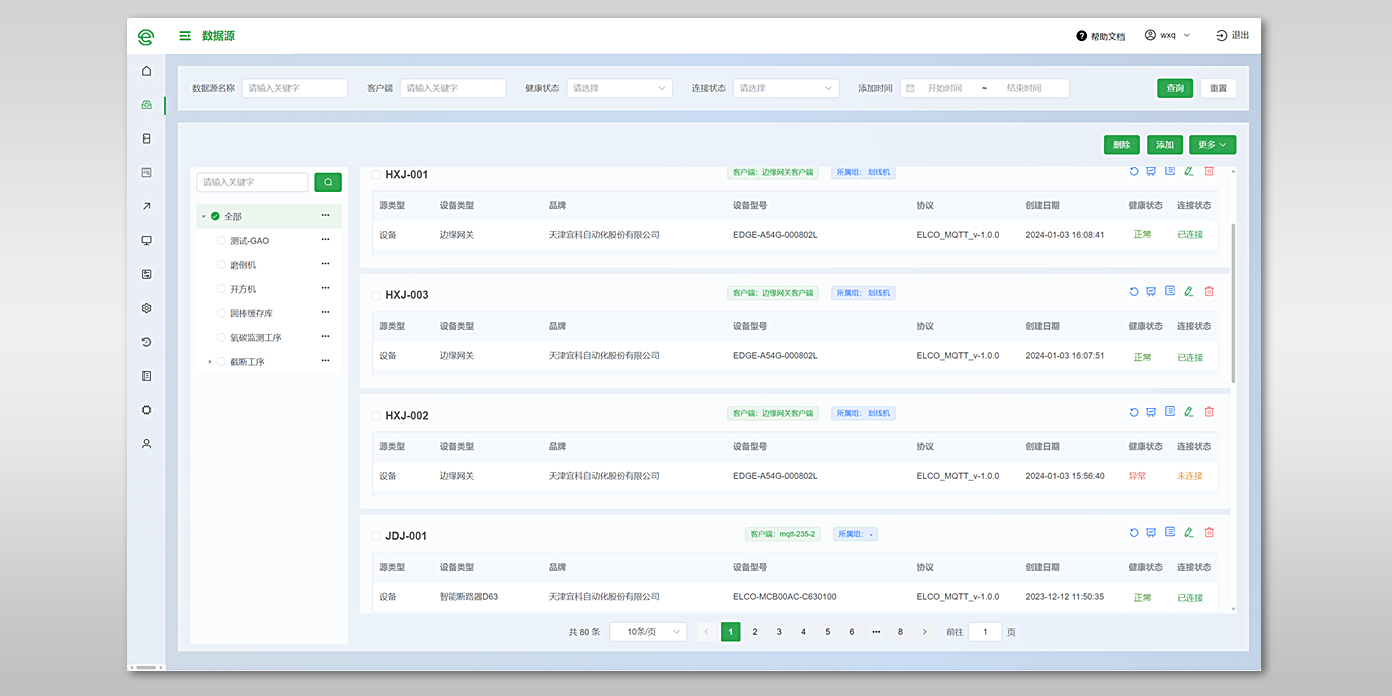Screen dimensions: 1392x696
Task: Open the user profile icon in the left sidebar
Action: 147,443
